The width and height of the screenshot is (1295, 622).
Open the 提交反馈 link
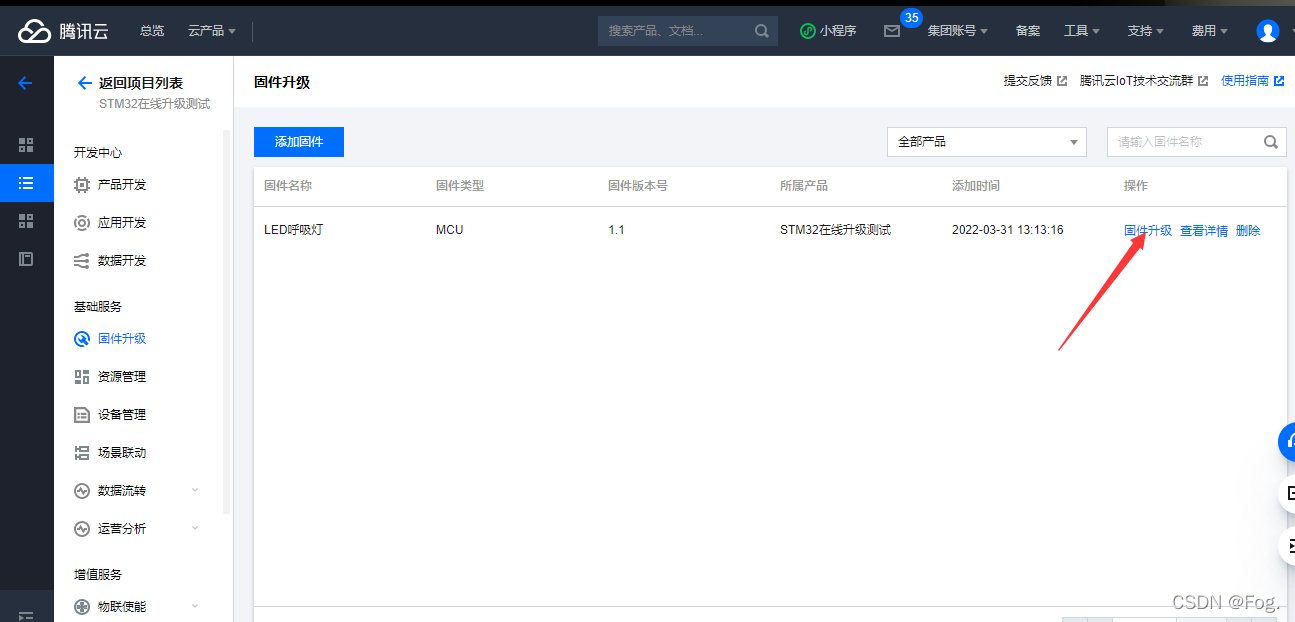point(1035,81)
